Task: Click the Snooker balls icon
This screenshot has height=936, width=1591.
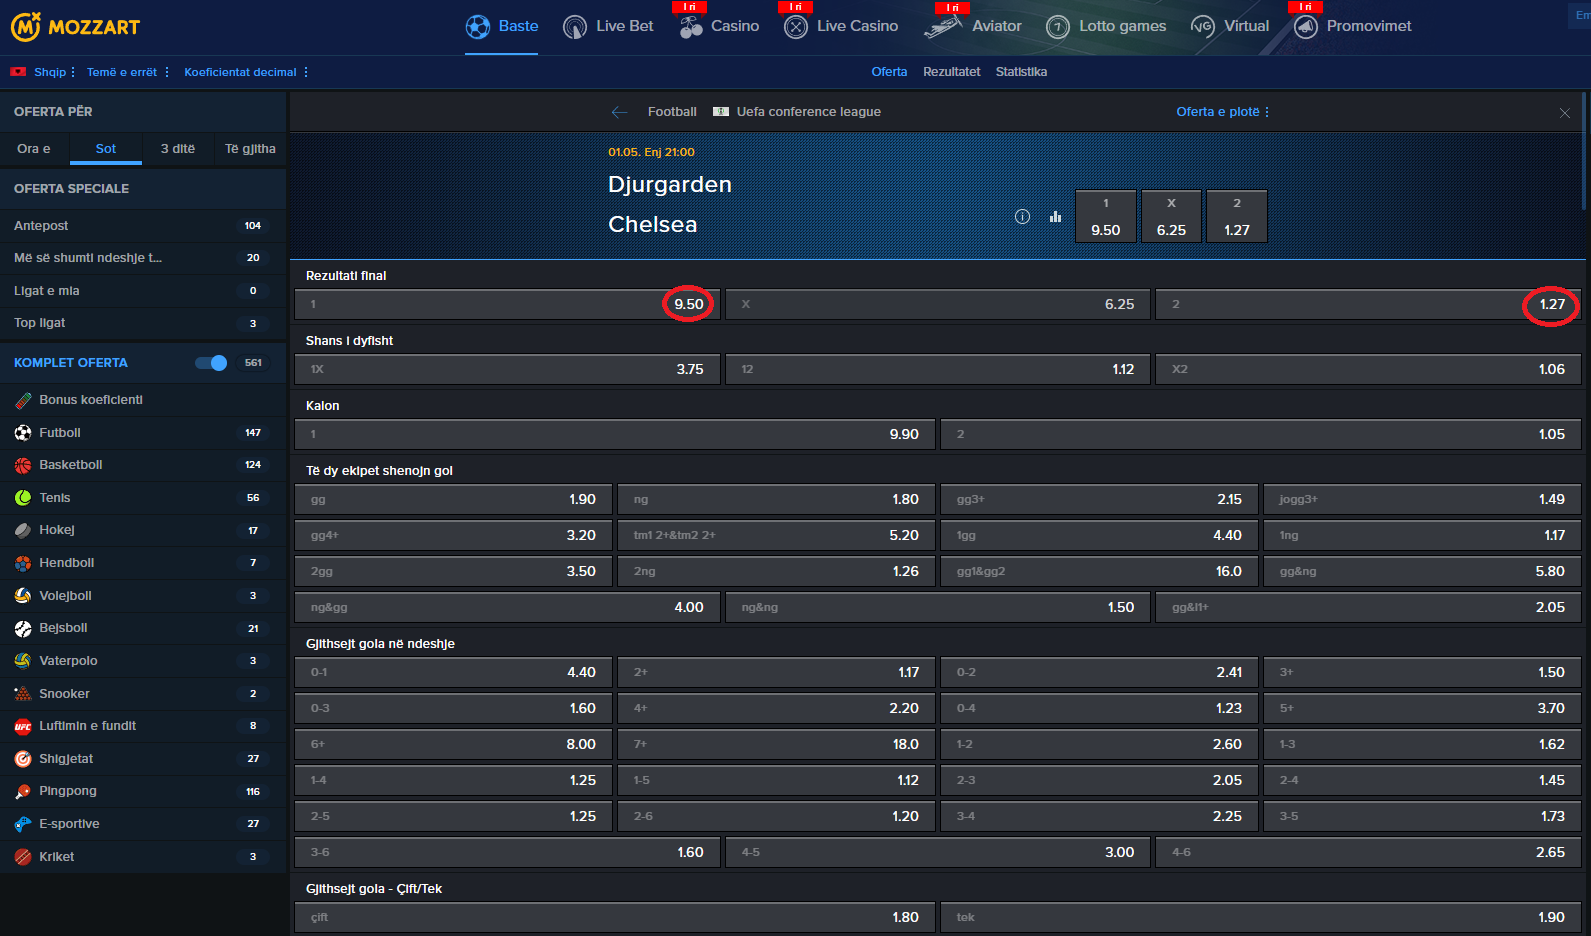Action: [23, 694]
